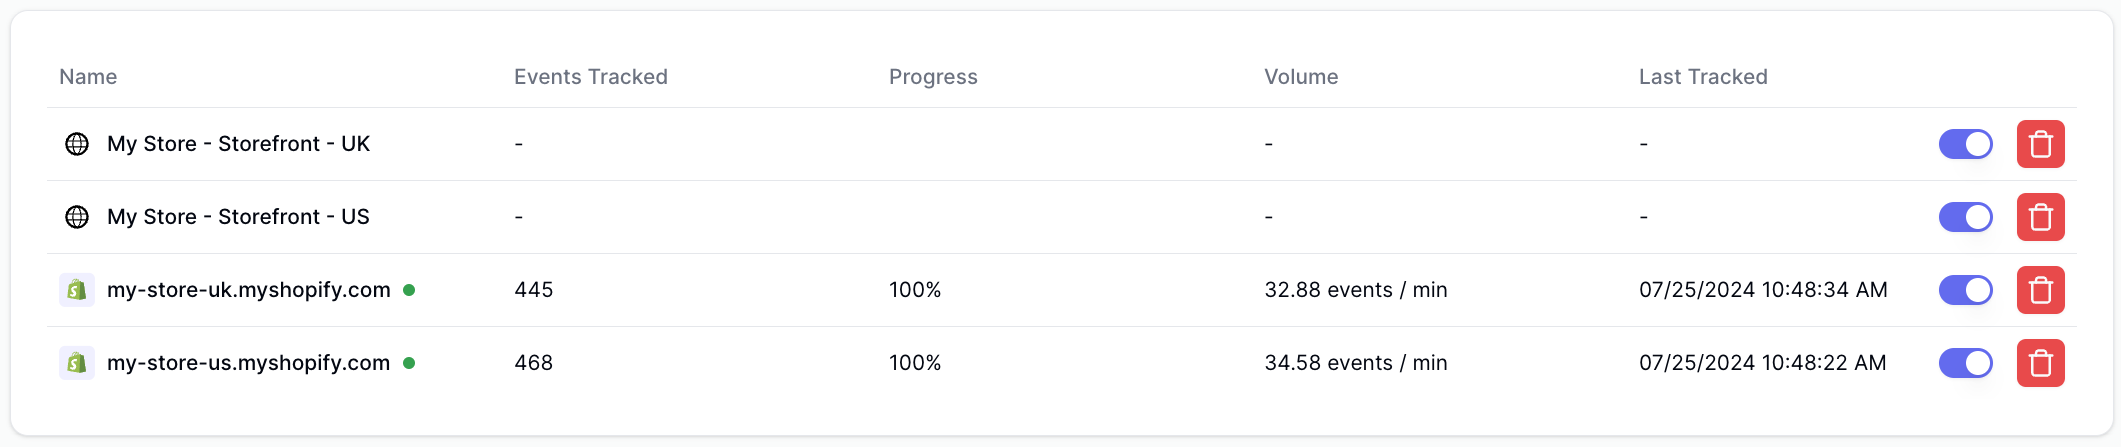Click the globe icon for Storefront - UK

[77, 144]
